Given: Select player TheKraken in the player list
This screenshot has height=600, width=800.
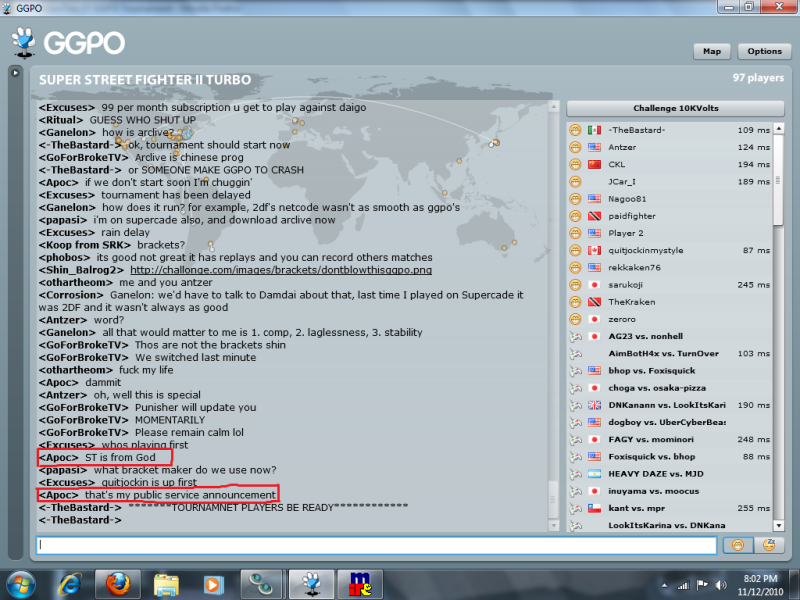Looking at the screenshot, I should point(669,302).
